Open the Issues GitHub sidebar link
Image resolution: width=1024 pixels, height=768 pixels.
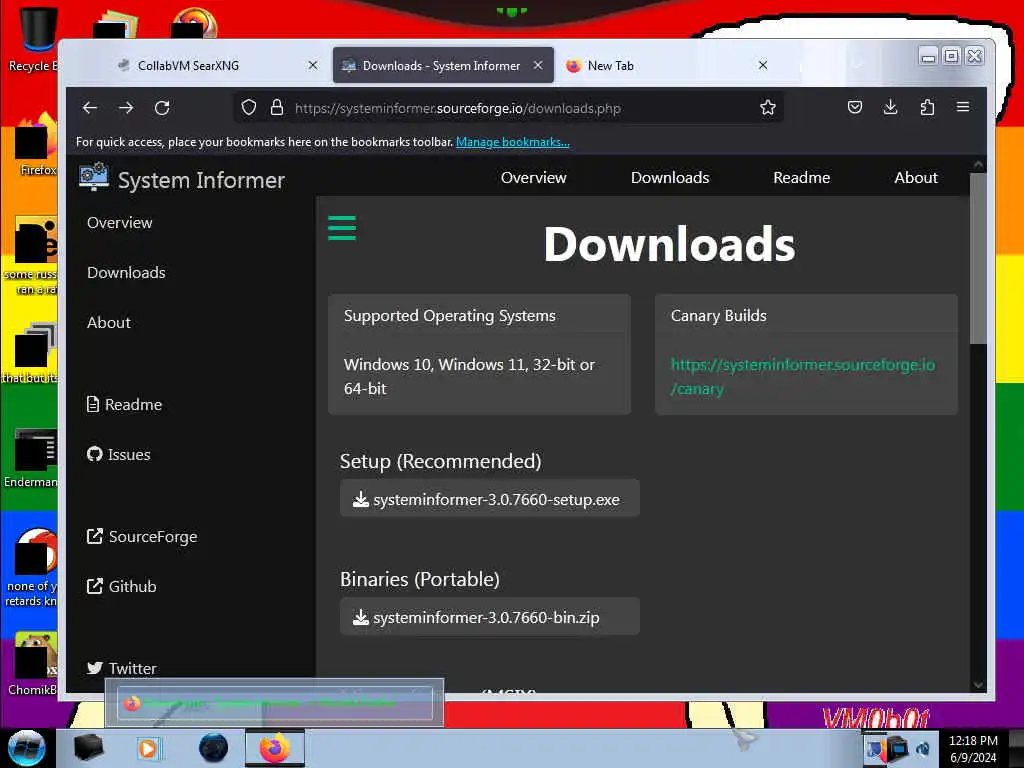tap(118, 455)
